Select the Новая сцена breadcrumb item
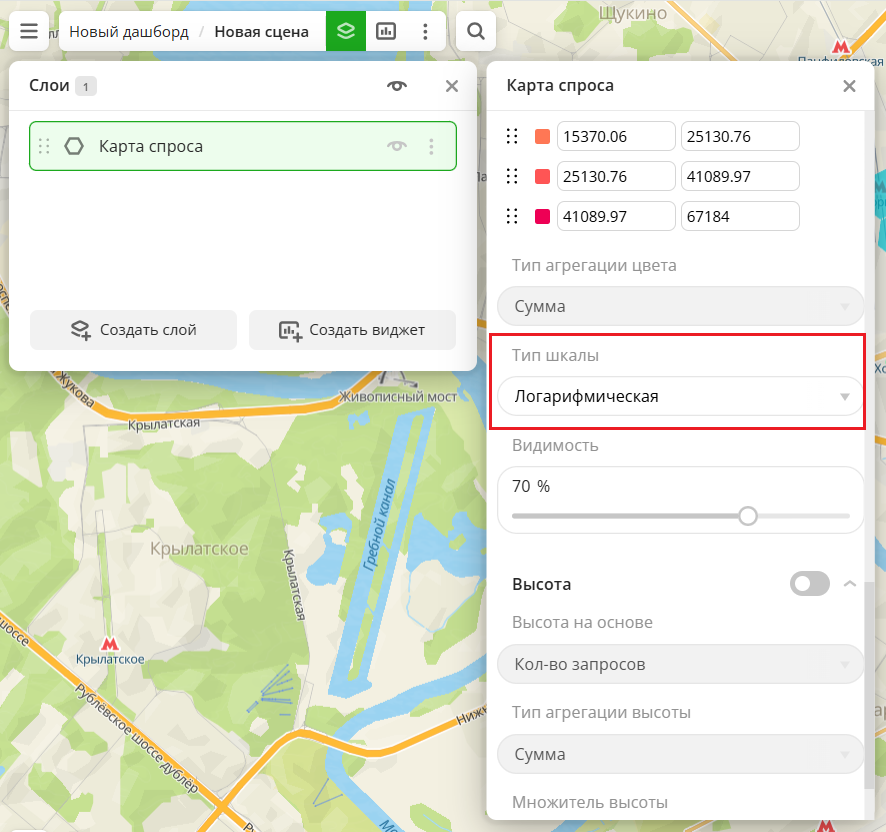The height and width of the screenshot is (832, 886). click(261, 32)
